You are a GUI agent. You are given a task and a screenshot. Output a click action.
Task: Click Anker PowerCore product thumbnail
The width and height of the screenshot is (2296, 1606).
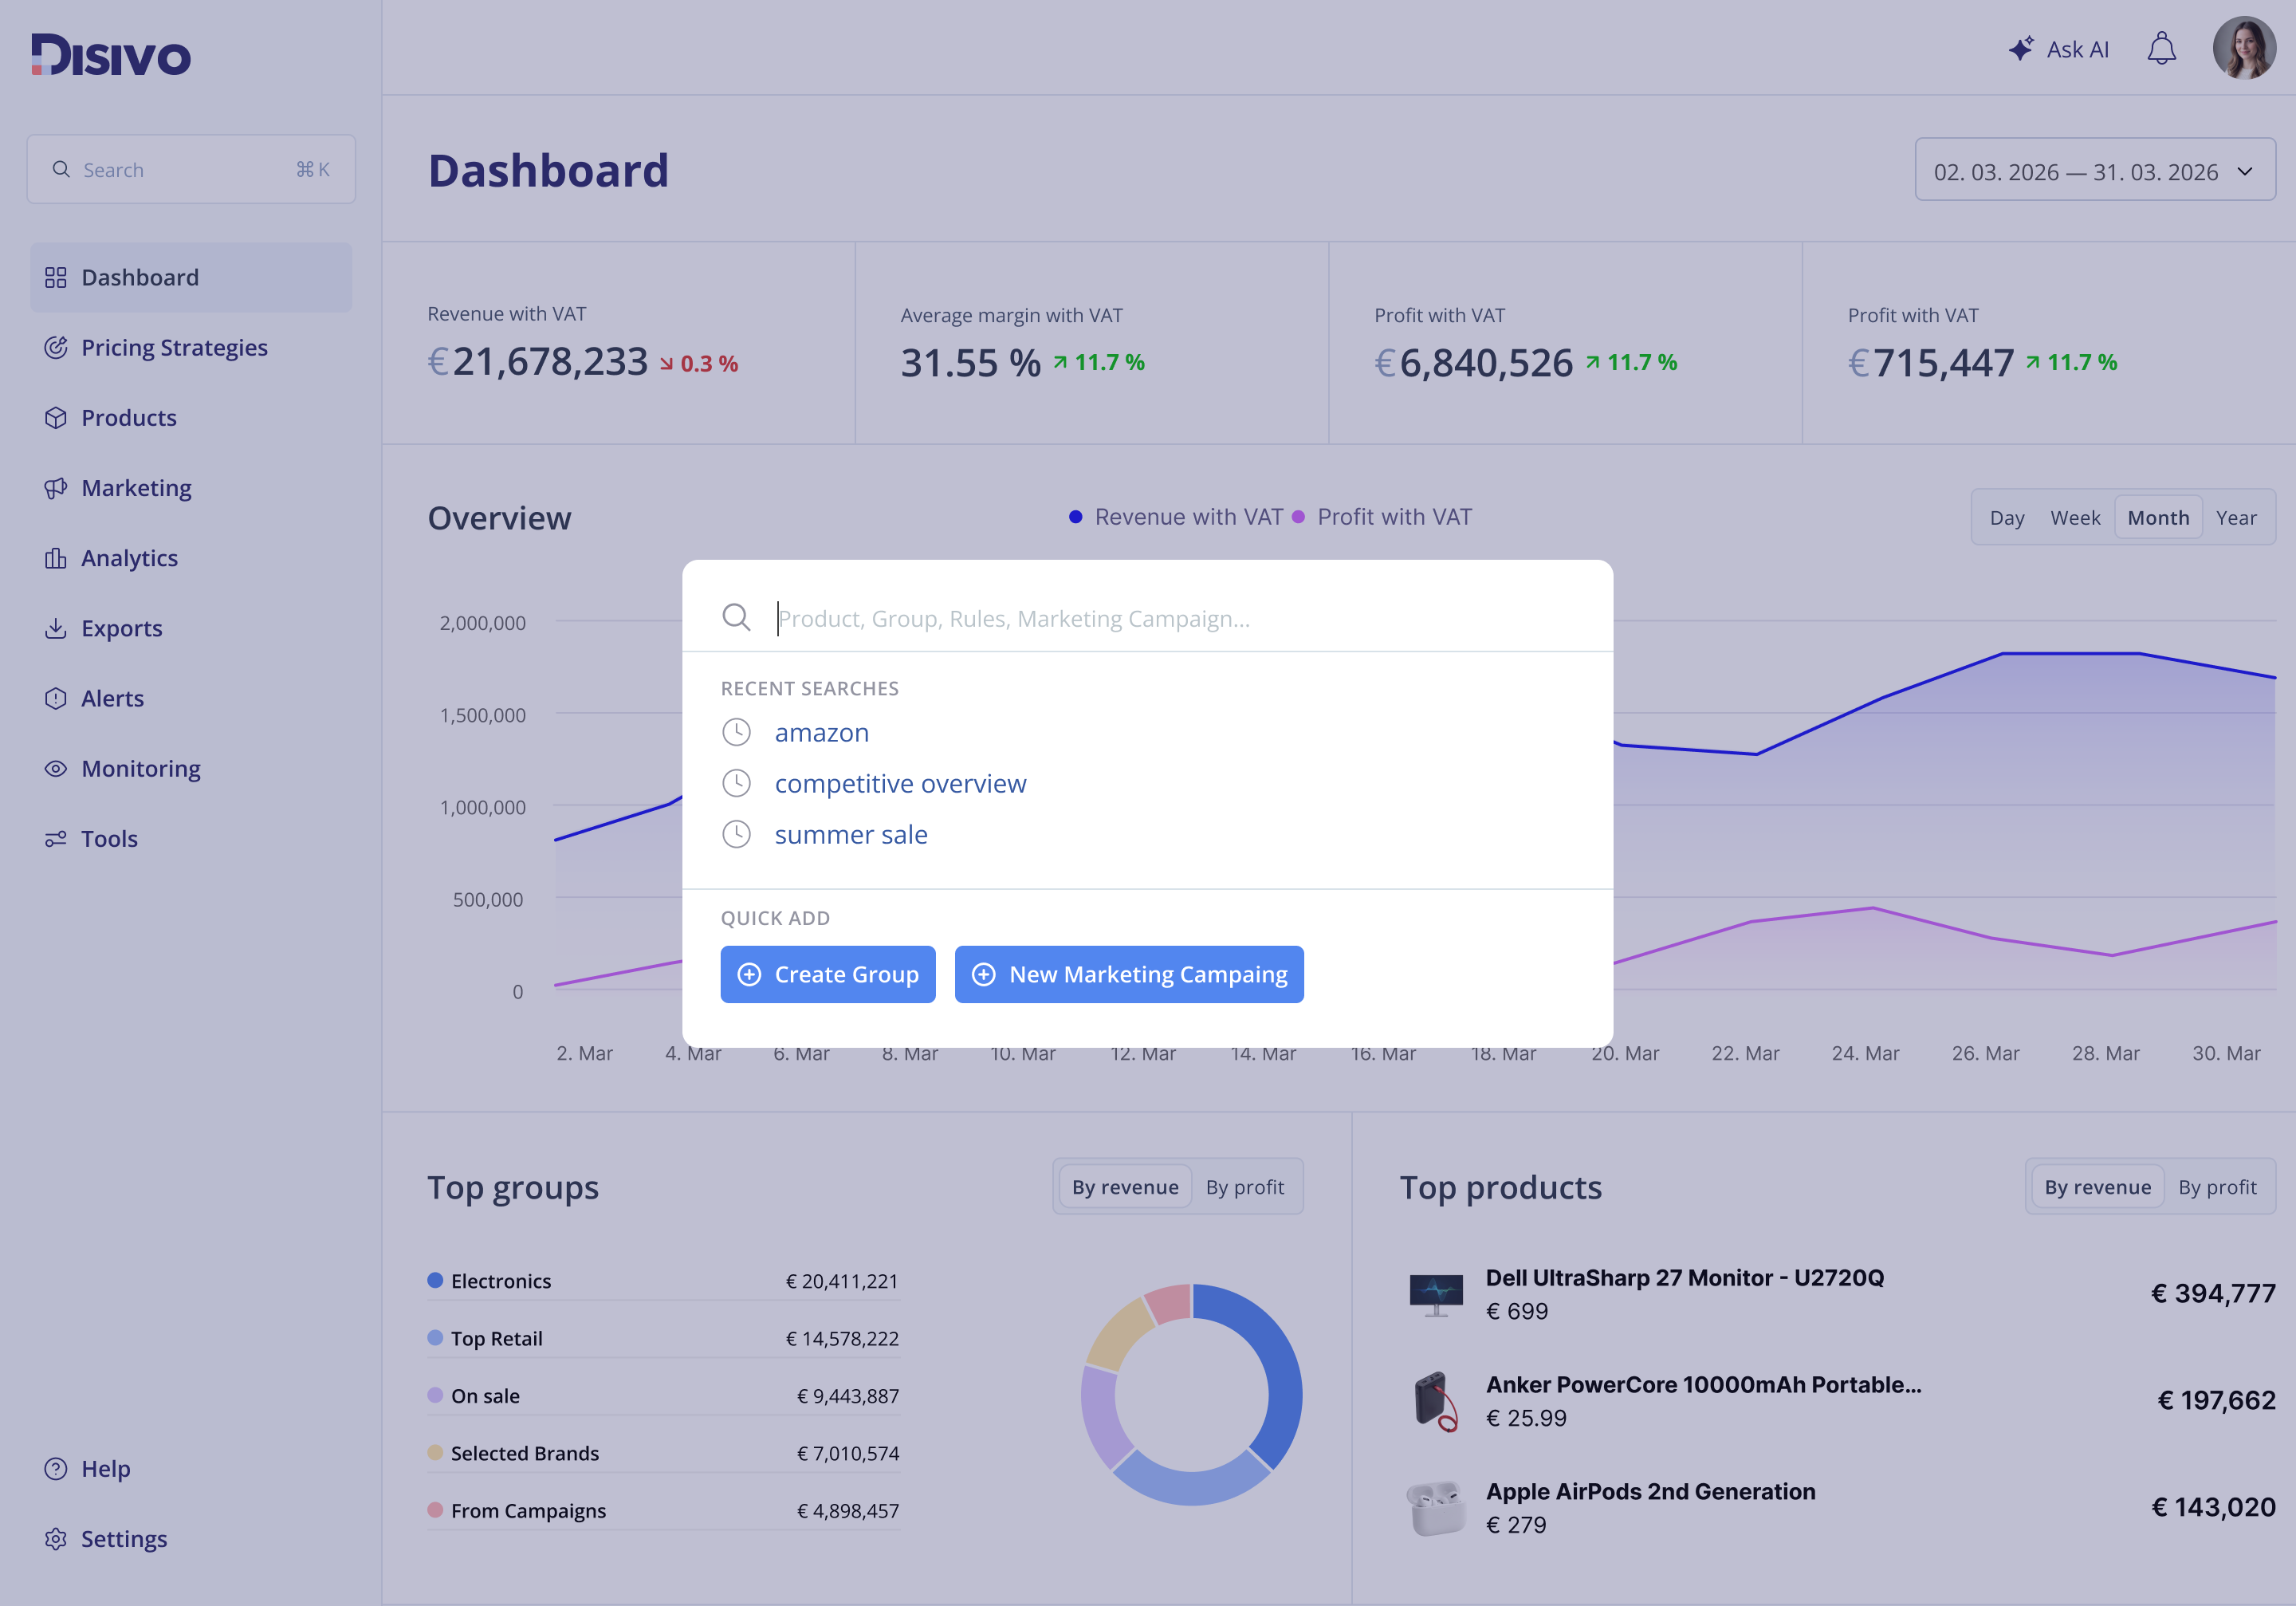point(1436,1401)
